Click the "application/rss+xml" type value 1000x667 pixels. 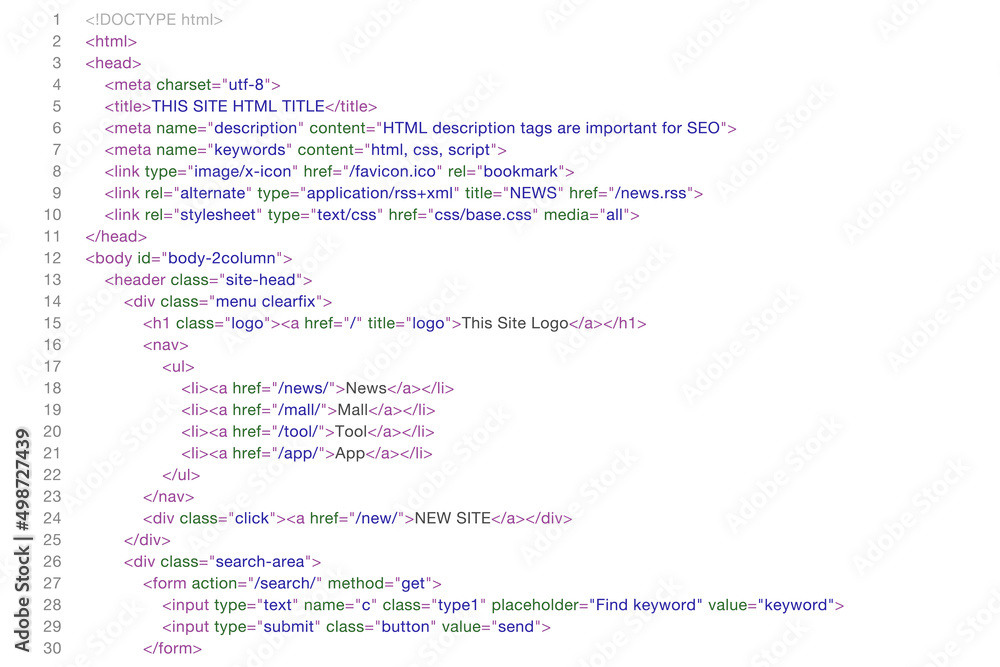pyautogui.click(x=379, y=193)
